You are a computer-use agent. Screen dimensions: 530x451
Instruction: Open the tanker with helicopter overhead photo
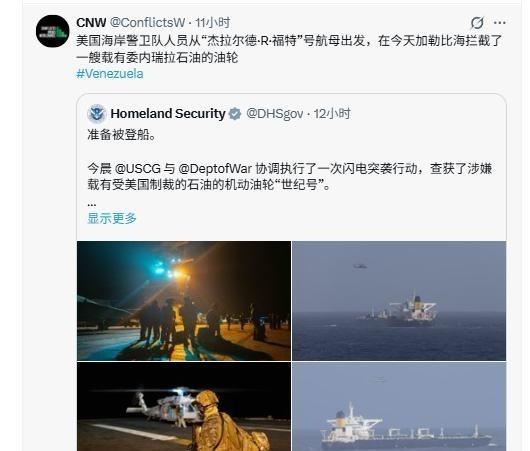[399, 301]
